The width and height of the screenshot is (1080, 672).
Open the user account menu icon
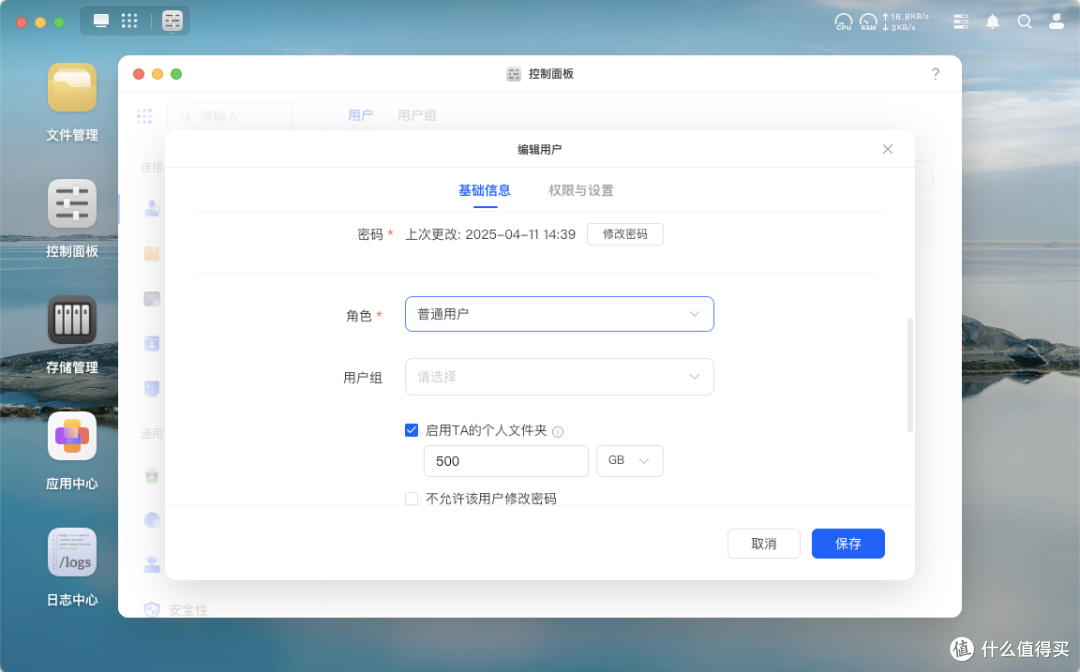[x=1057, y=22]
